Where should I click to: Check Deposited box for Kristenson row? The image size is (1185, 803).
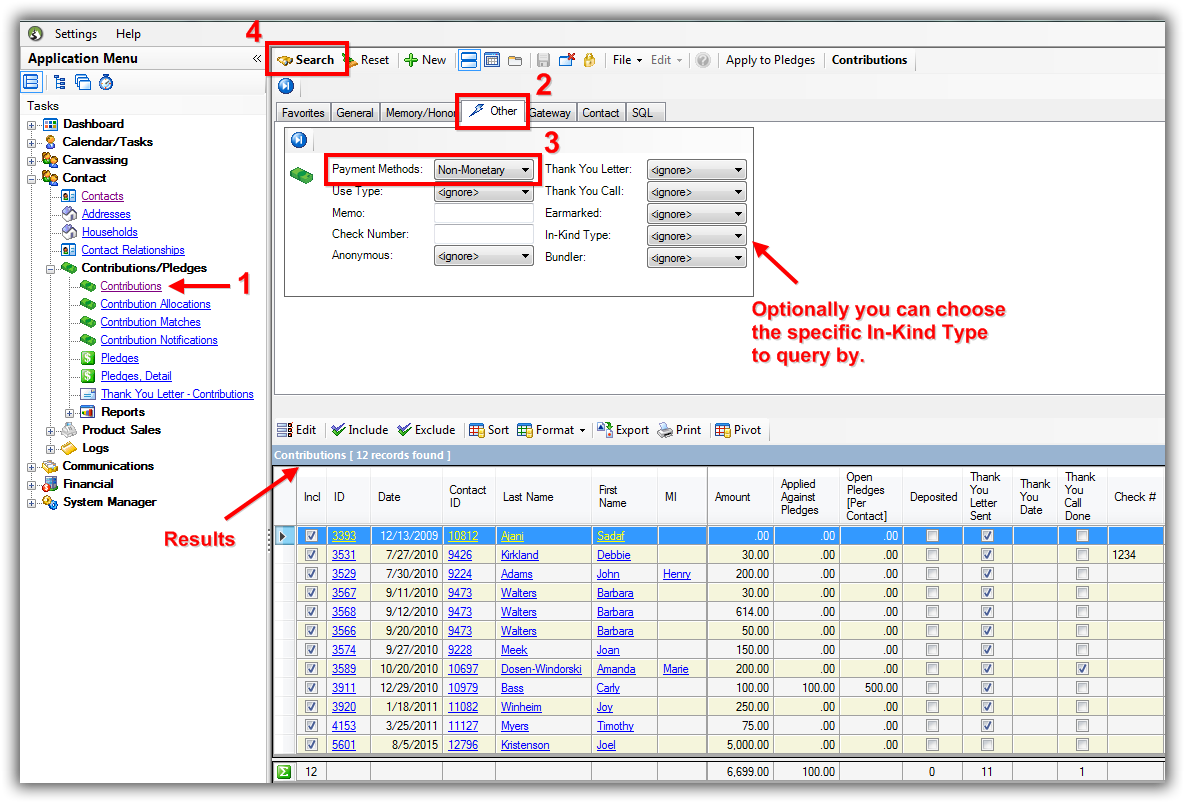coord(932,745)
